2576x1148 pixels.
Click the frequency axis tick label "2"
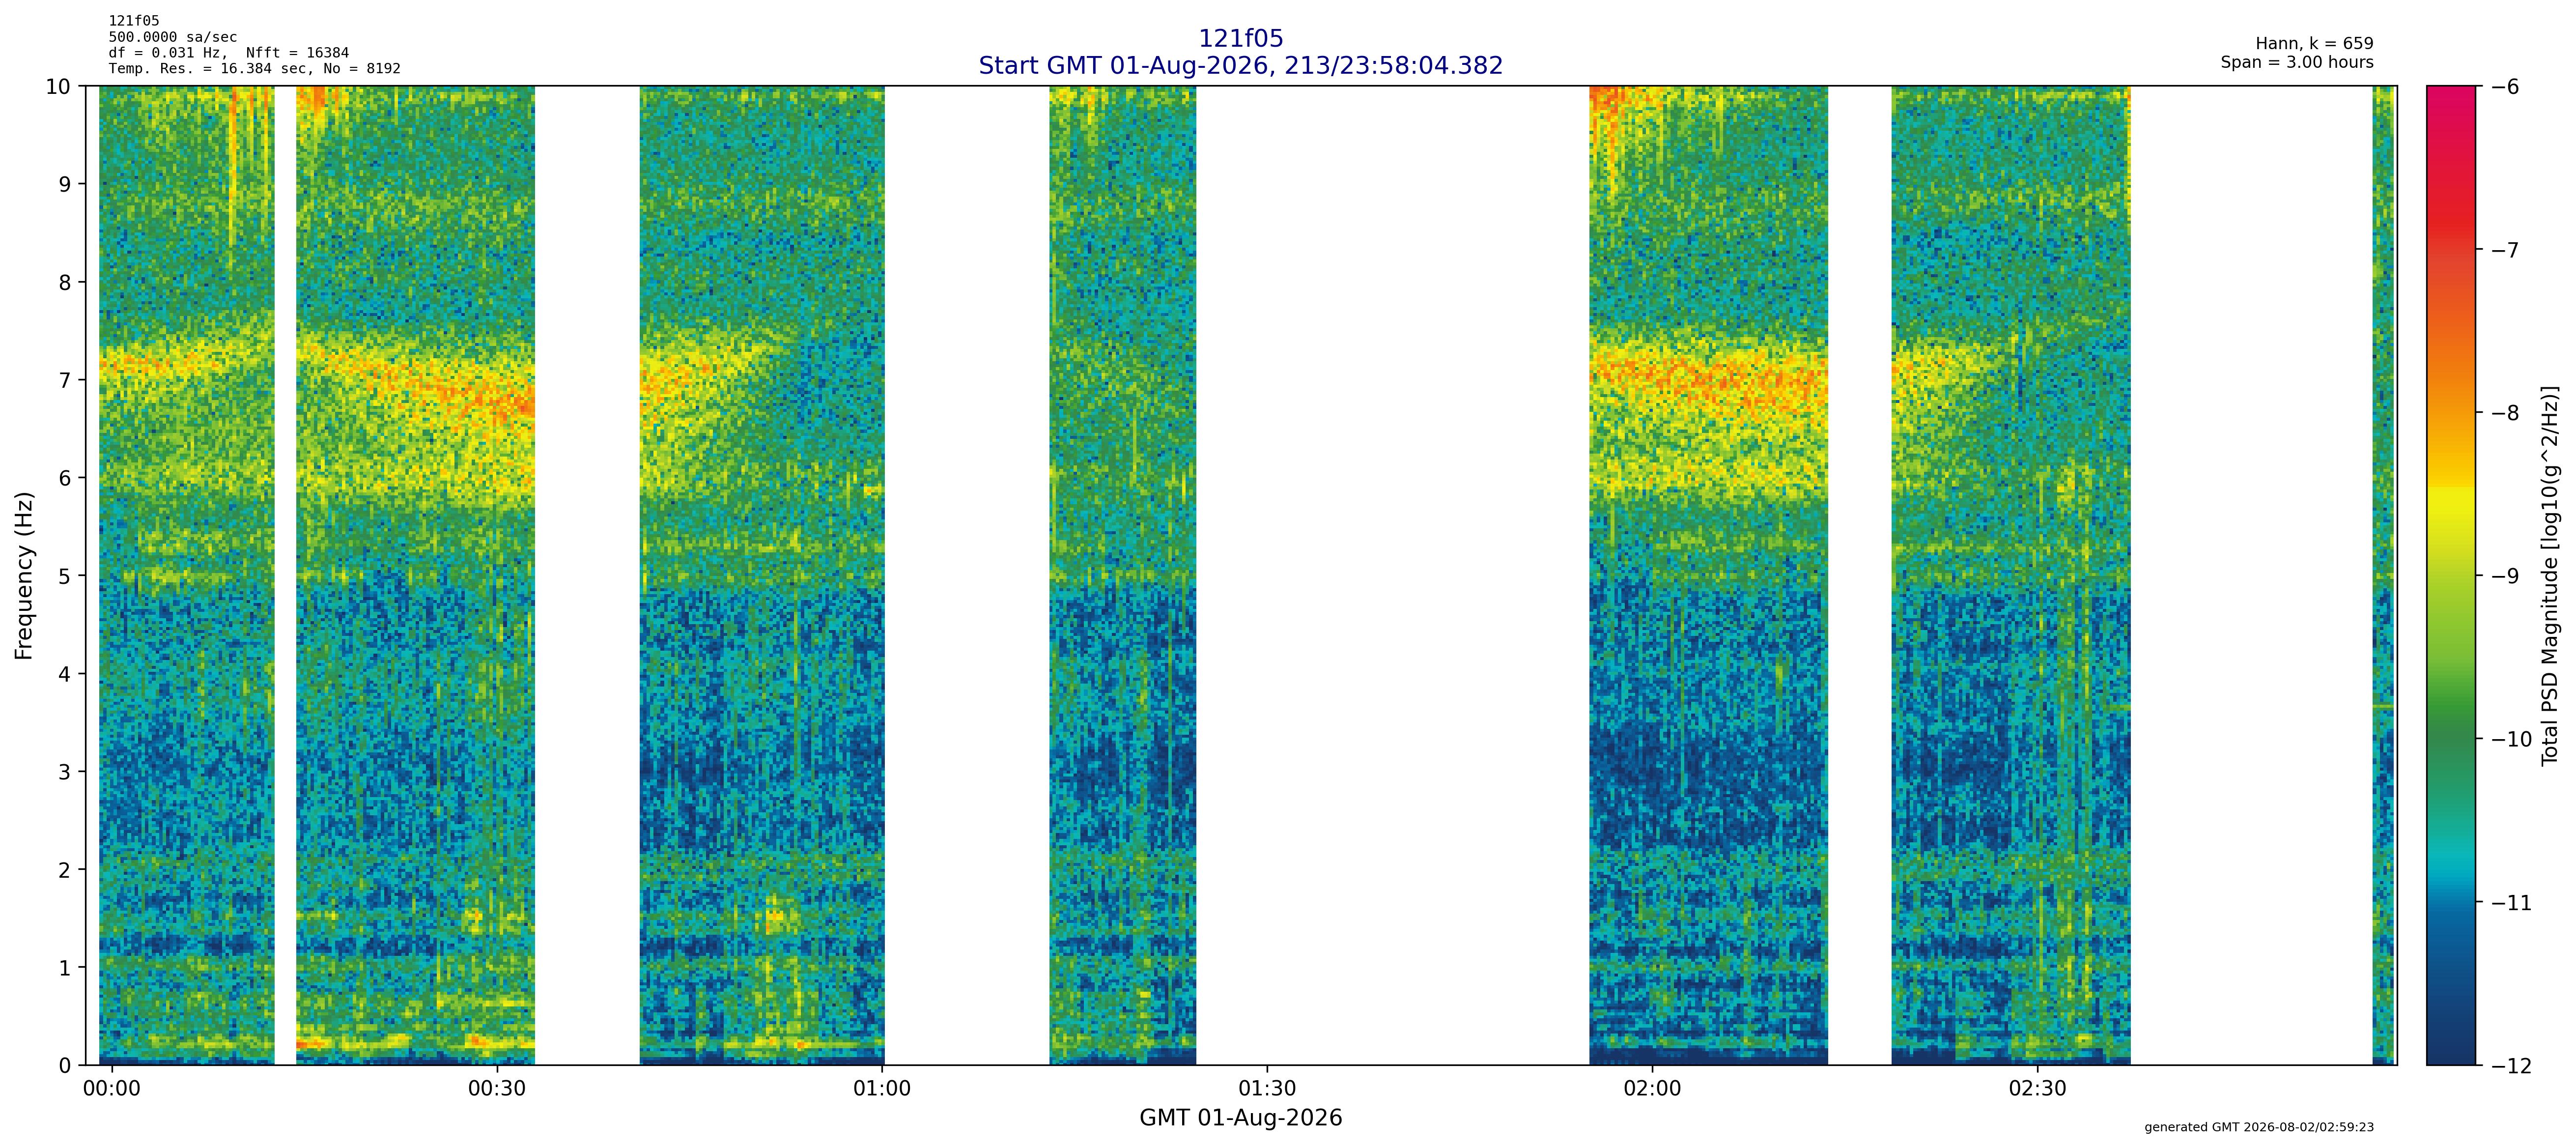65,870
